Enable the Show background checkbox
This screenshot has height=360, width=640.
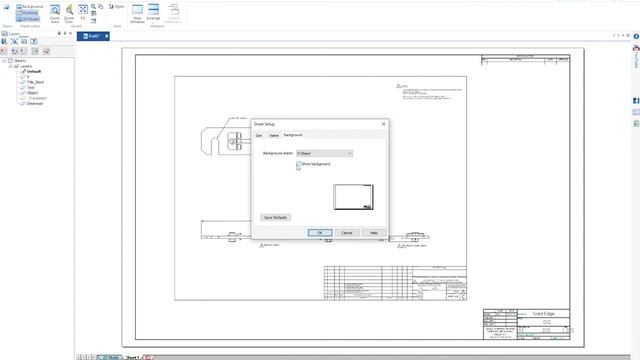pyautogui.click(x=299, y=164)
